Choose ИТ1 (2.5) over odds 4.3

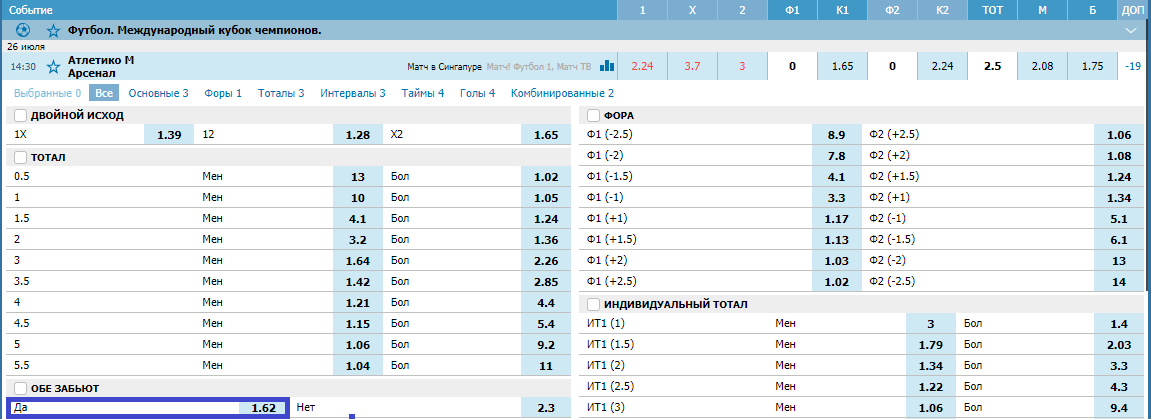click(x=1118, y=386)
